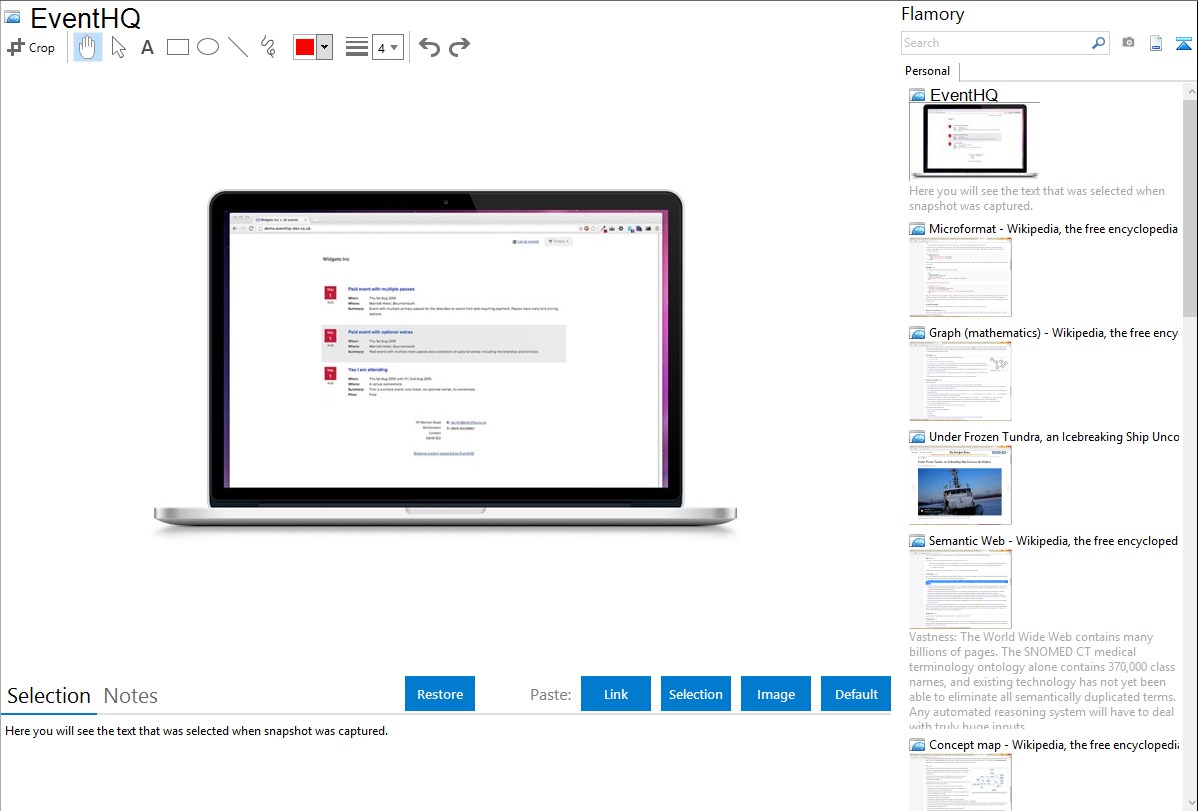The image size is (1198, 811).
Task: Redo the last edit
Action: [x=459, y=47]
